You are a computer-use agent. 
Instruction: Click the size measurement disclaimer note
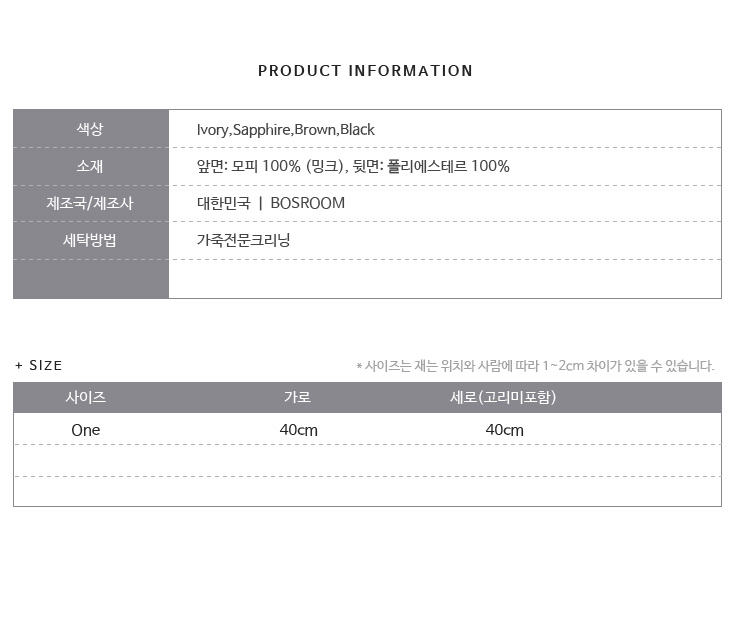[535, 366]
